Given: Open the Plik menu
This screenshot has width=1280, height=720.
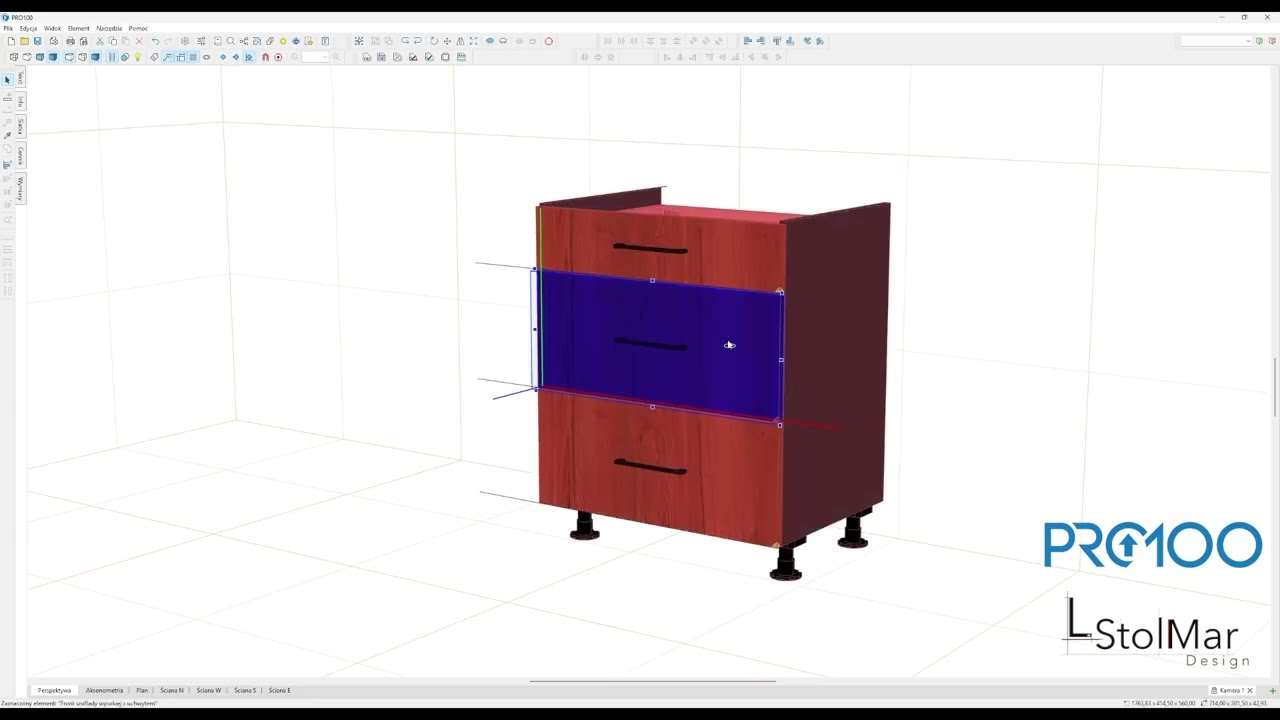Looking at the screenshot, I should click(x=8, y=28).
